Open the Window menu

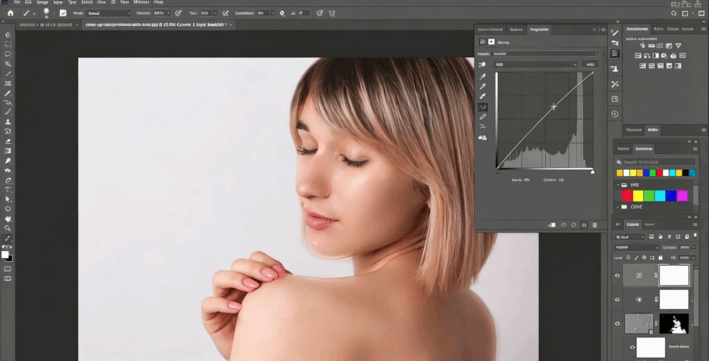point(141,2)
